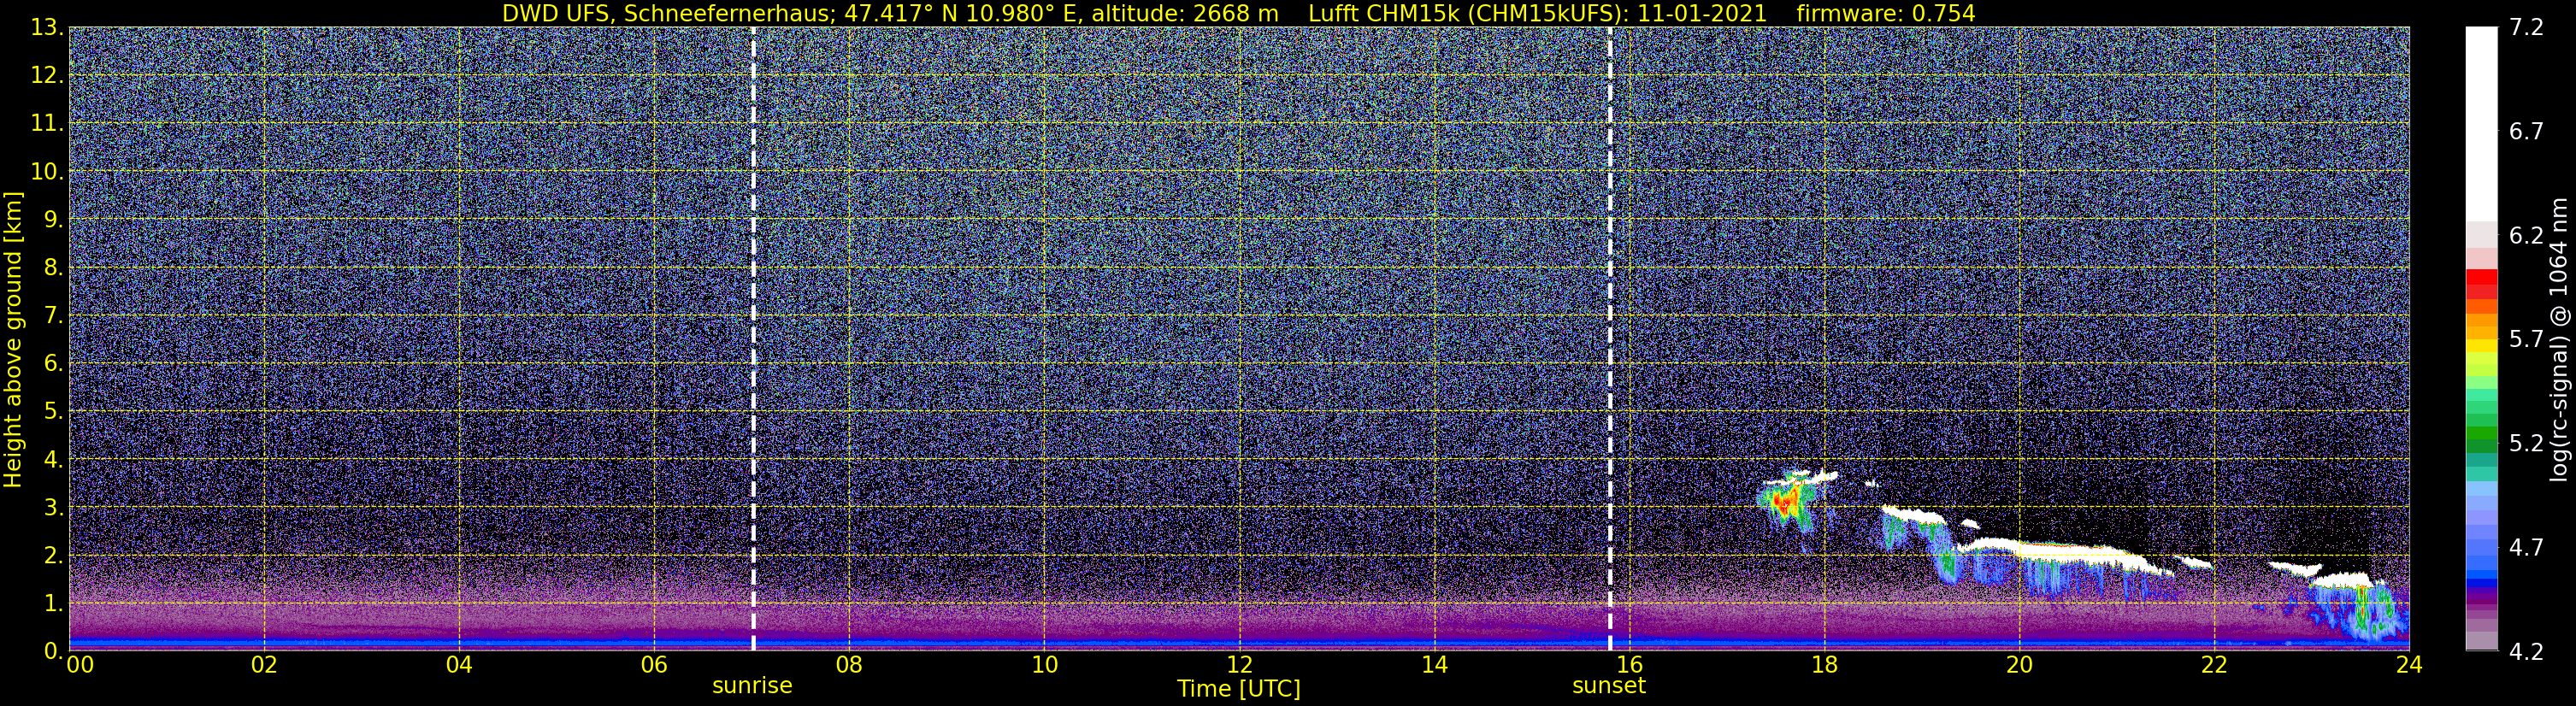Click the 00 time axis tick label
Image resolution: width=2576 pixels, height=706 pixels.
pyautogui.click(x=80, y=665)
